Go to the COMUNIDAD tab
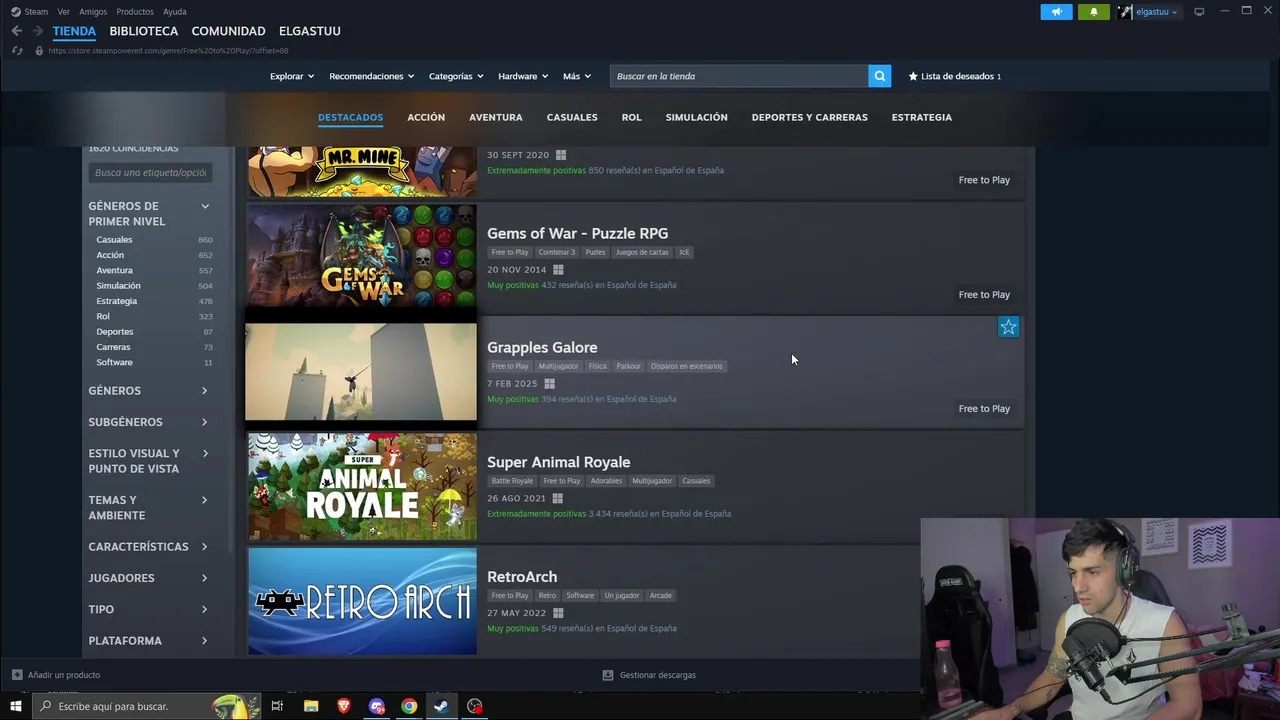 click(x=228, y=31)
